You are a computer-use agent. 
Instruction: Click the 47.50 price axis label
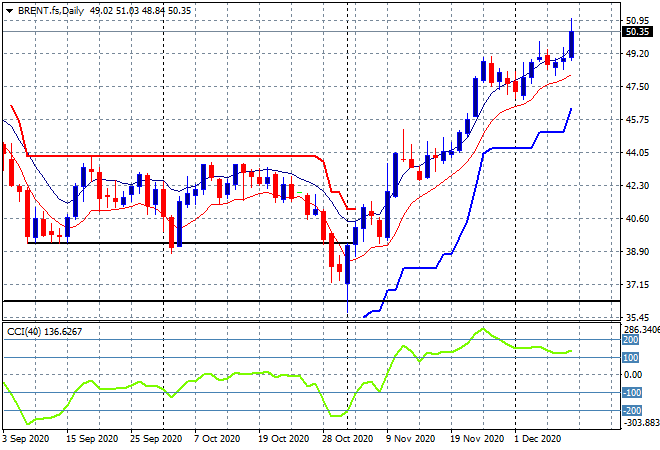pos(637,87)
